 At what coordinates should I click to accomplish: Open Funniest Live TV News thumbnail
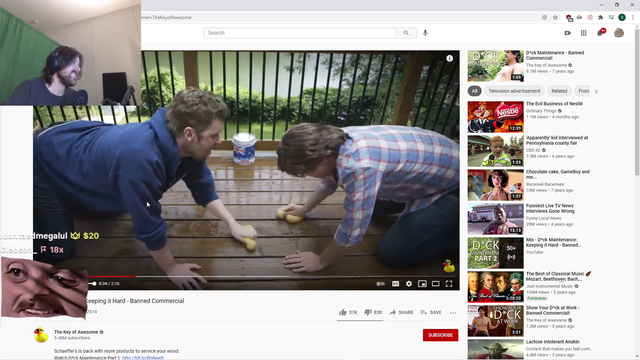point(496,219)
